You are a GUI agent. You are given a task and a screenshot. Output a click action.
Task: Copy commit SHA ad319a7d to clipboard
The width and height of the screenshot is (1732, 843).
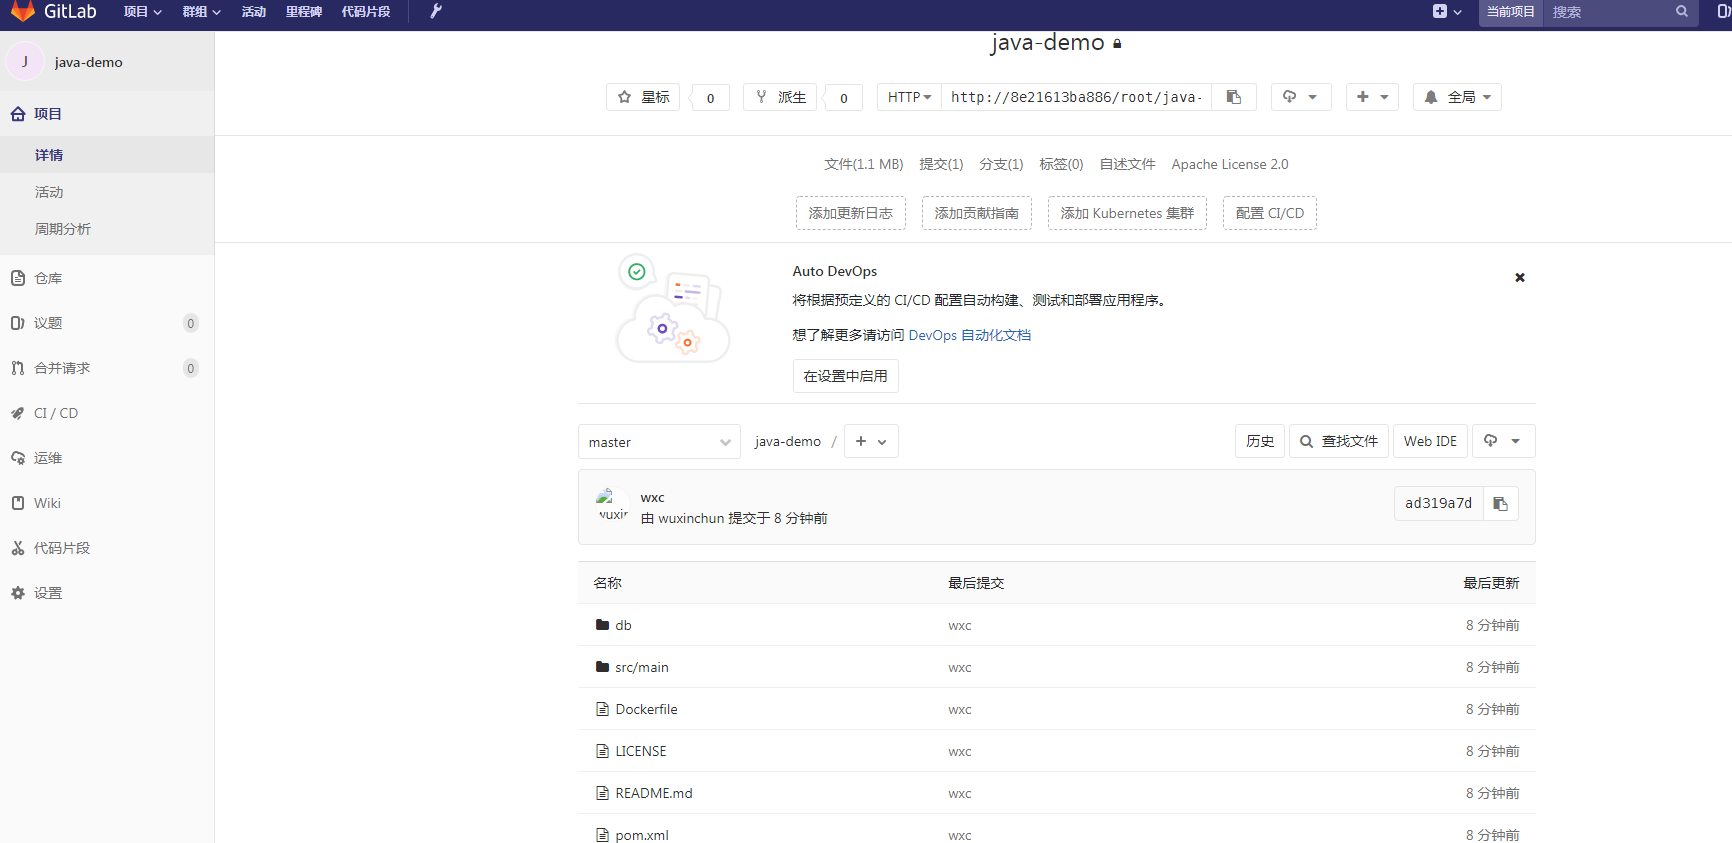click(x=1500, y=504)
